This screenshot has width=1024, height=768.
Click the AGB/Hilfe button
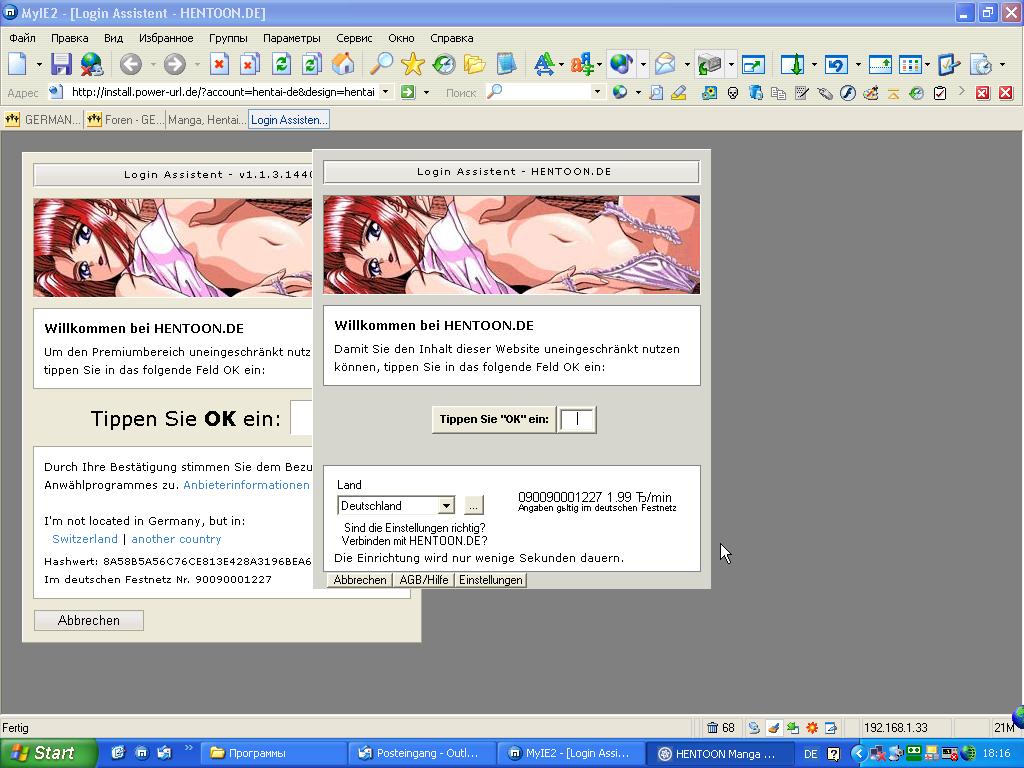pos(424,580)
